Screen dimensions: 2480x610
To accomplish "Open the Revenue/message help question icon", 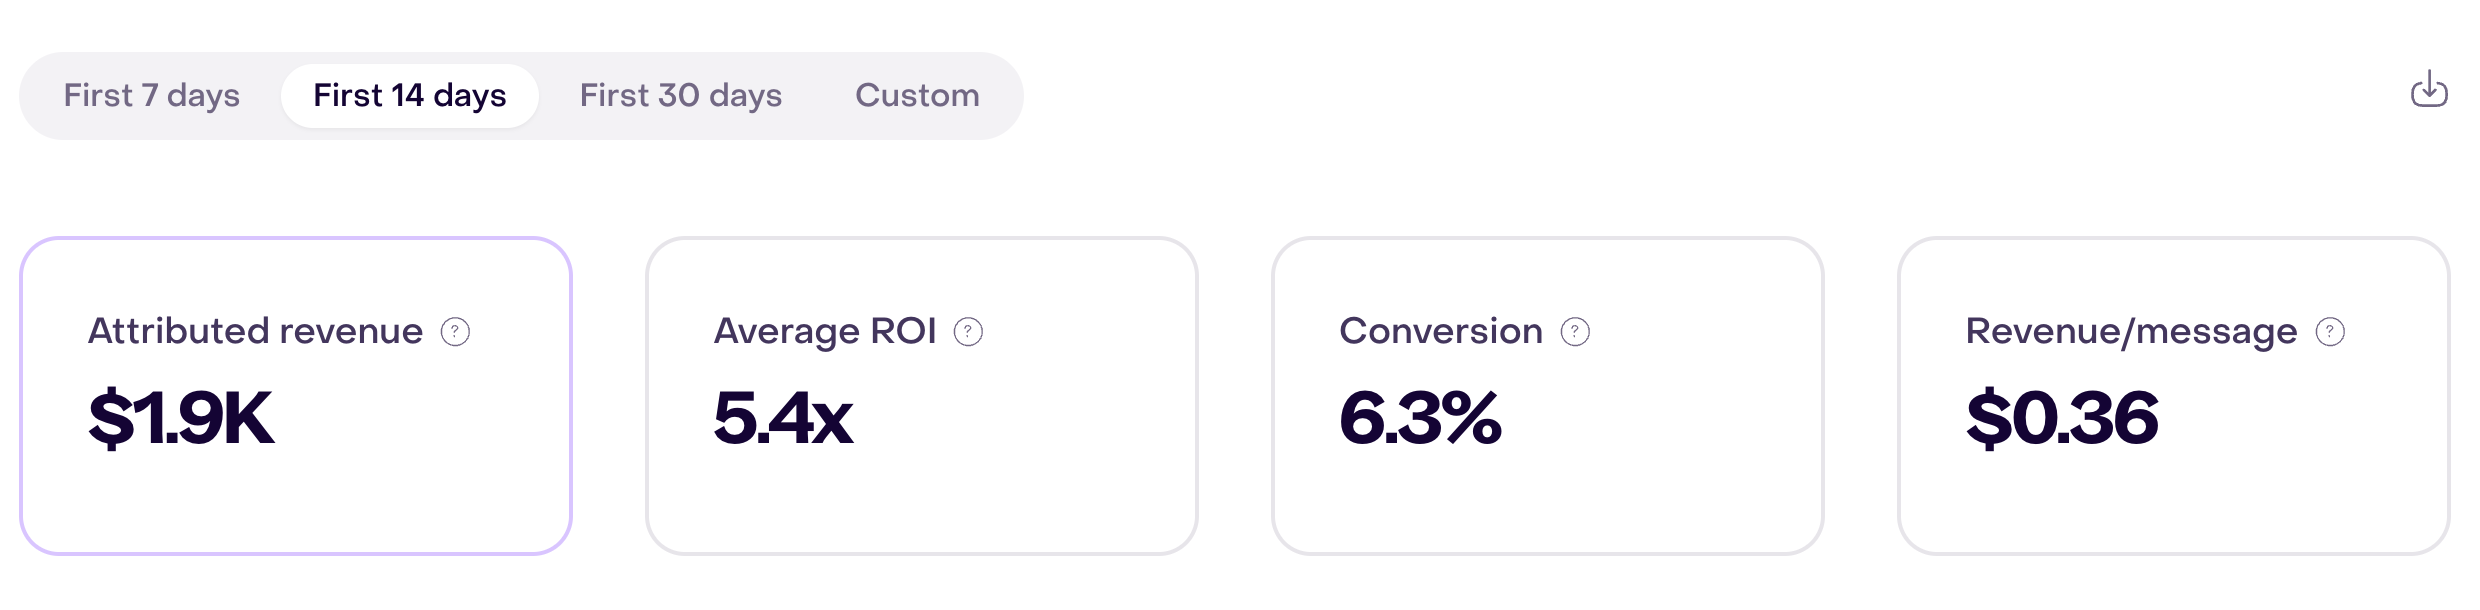I will [x=2330, y=332].
